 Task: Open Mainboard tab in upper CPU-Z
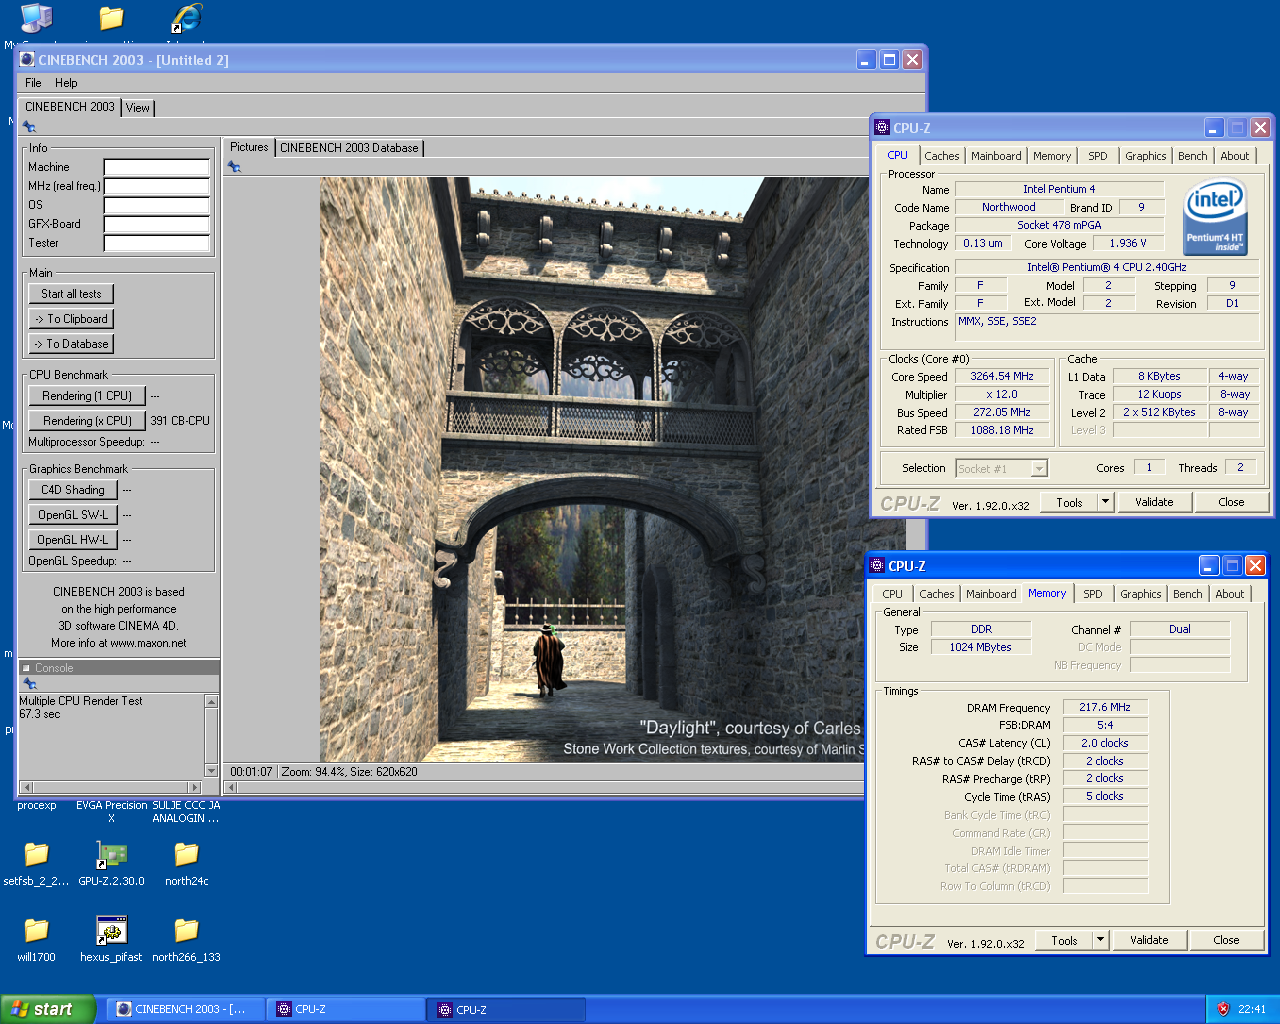click(996, 156)
